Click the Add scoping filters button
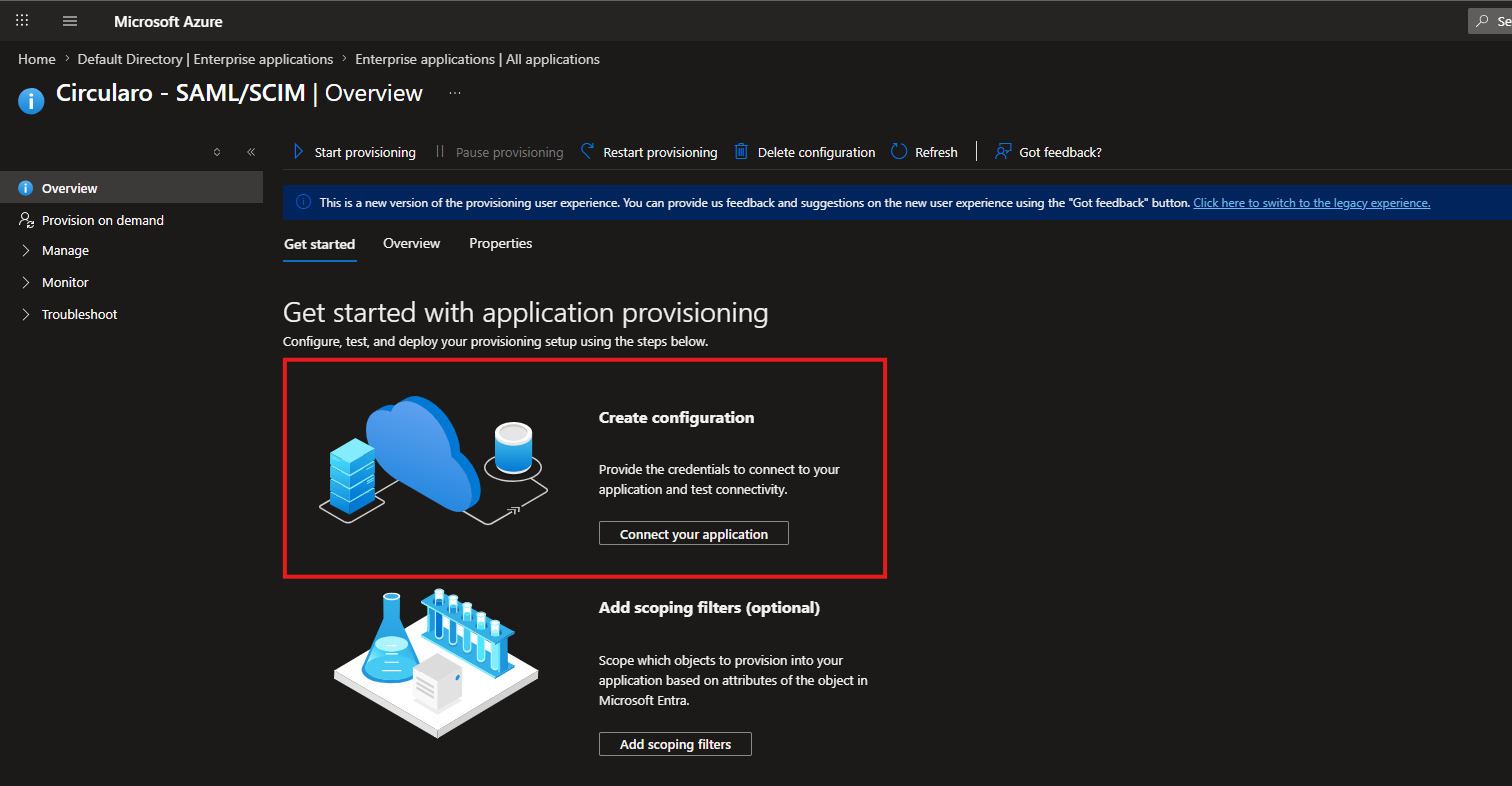The image size is (1512, 786). (x=675, y=744)
